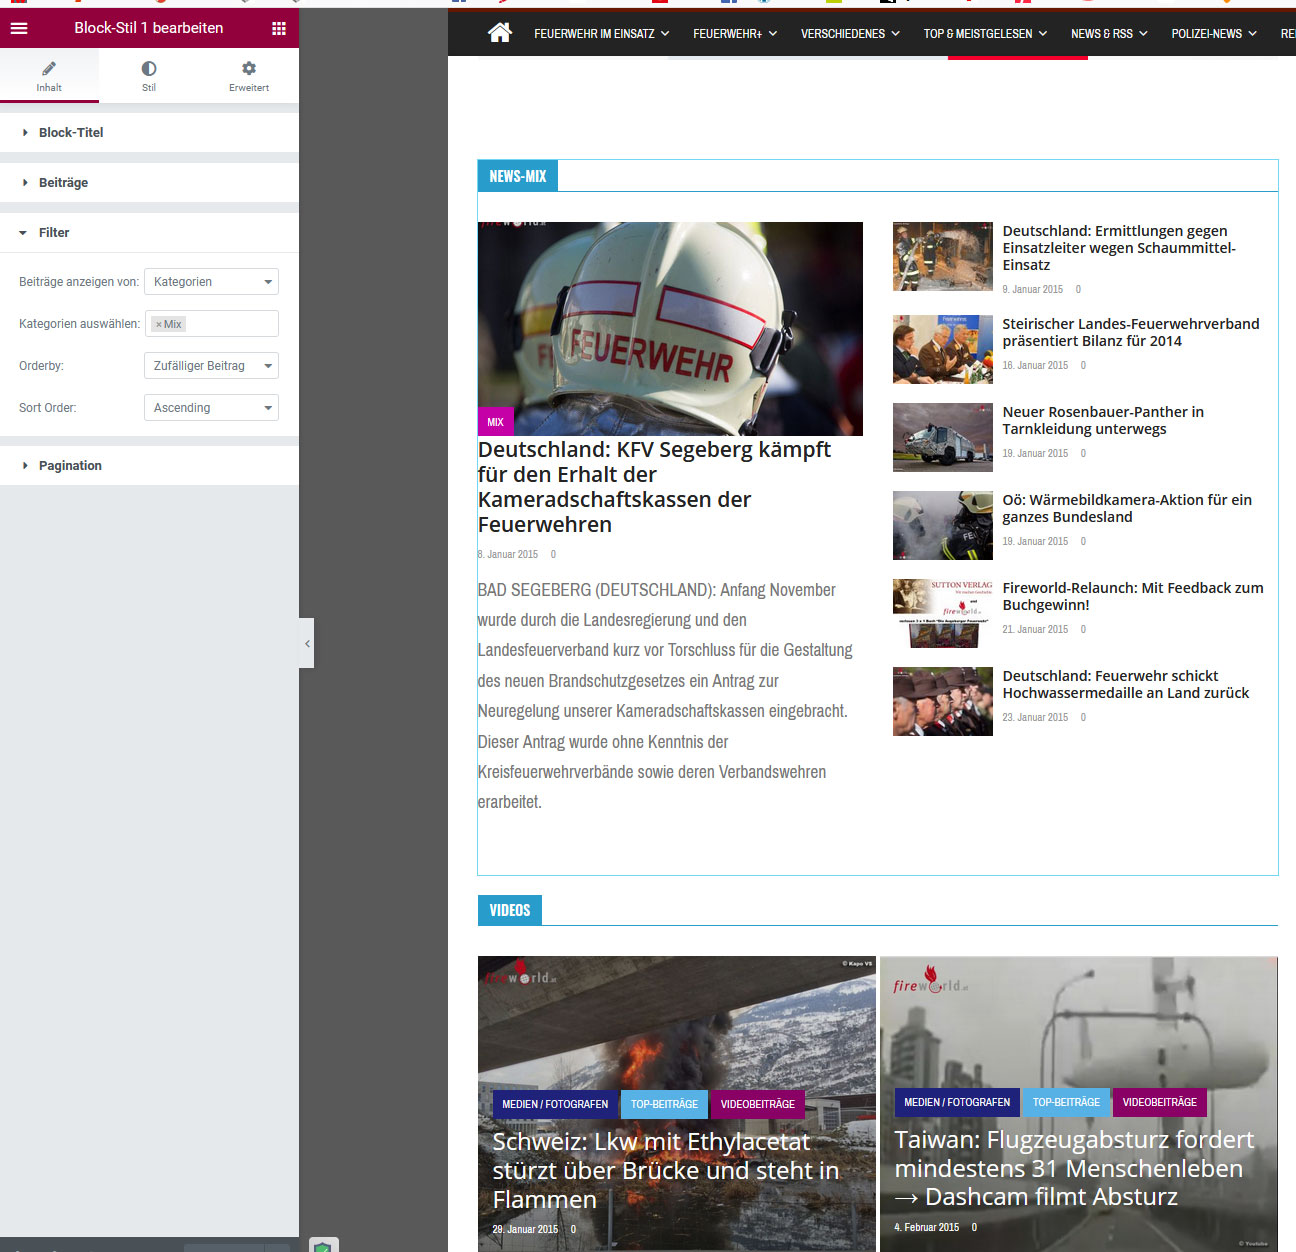Switch to the Stil tab
The width and height of the screenshot is (1296, 1252).
(149, 75)
